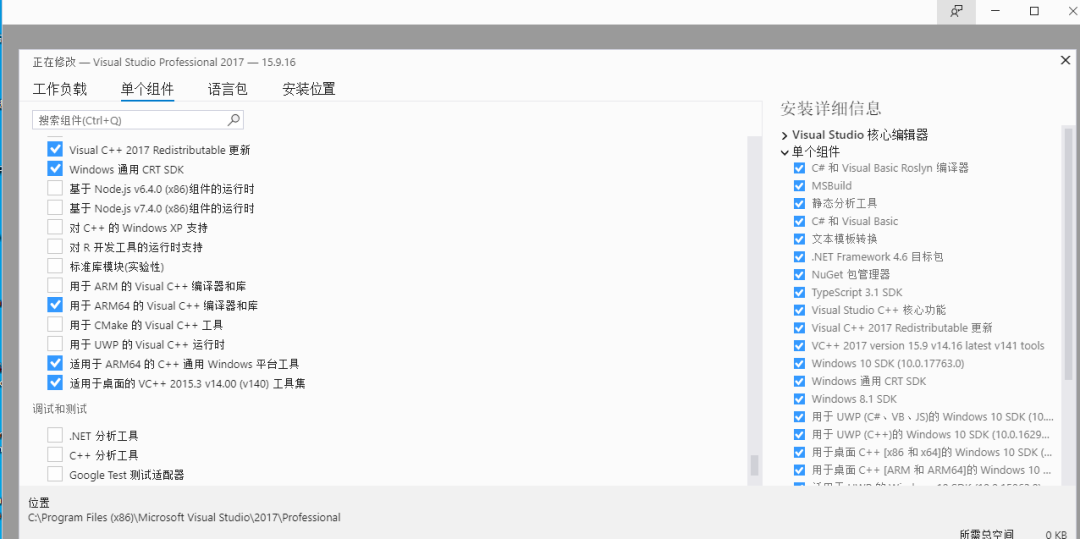Maximize the outer installer window
1080x539 pixels.
click(1035, 12)
